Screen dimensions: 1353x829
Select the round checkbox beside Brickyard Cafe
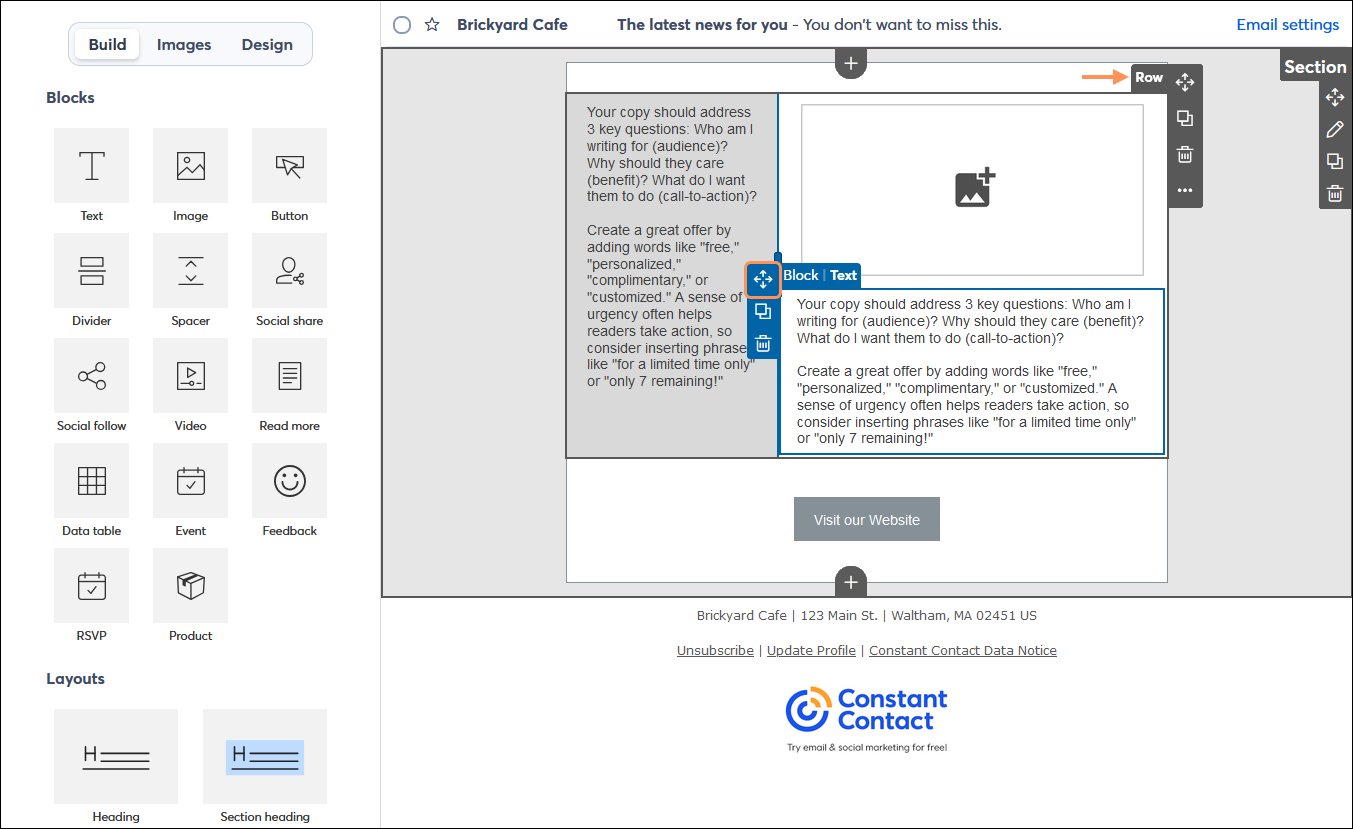tap(402, 25)
